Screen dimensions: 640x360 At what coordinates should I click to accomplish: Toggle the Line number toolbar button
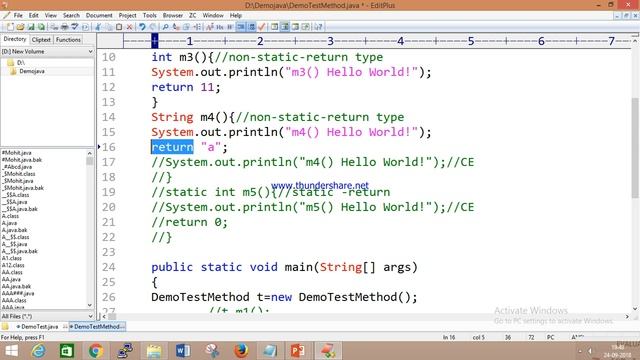coord(251,27)
